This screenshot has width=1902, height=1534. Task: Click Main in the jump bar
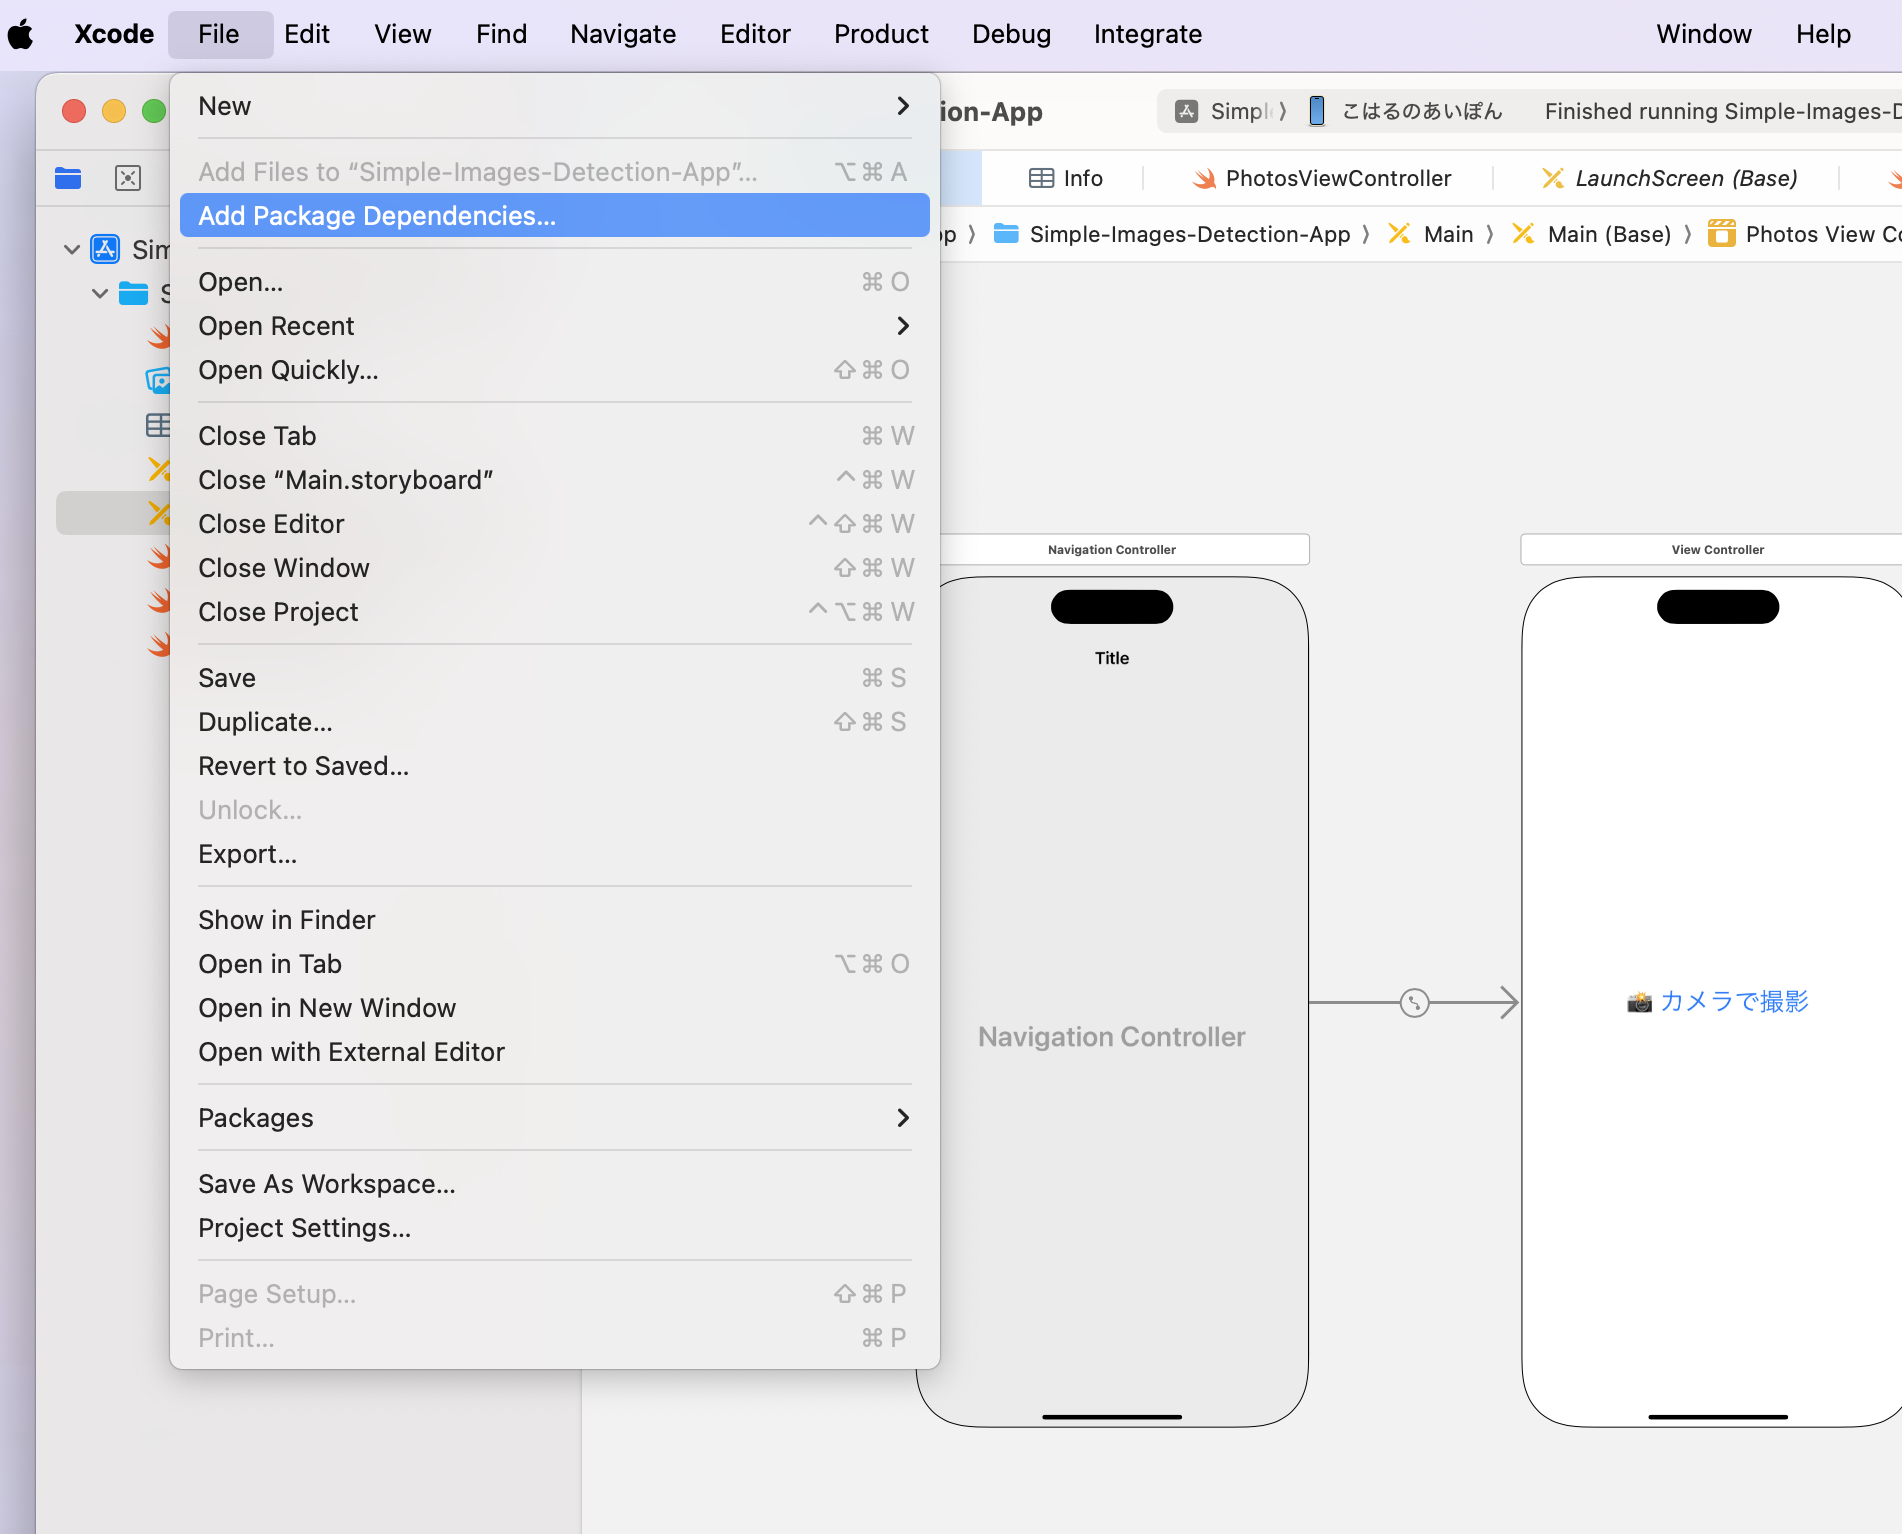1431,234
